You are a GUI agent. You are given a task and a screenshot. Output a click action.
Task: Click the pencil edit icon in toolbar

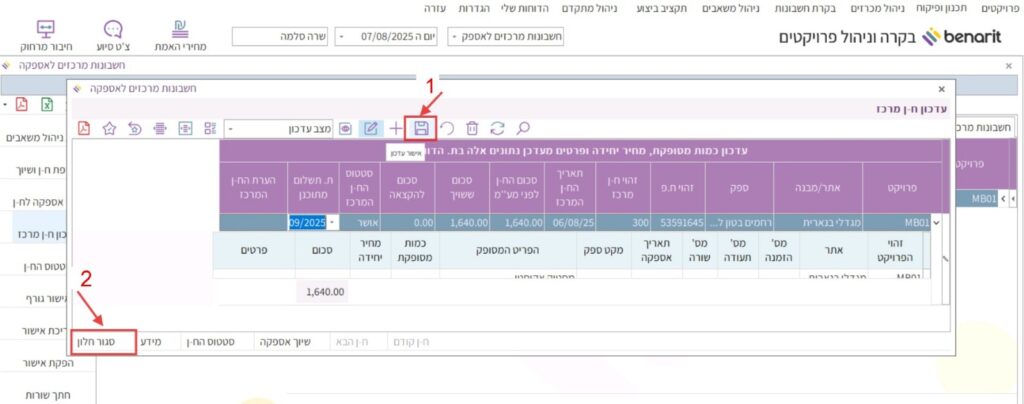click(x=370, y=128)
